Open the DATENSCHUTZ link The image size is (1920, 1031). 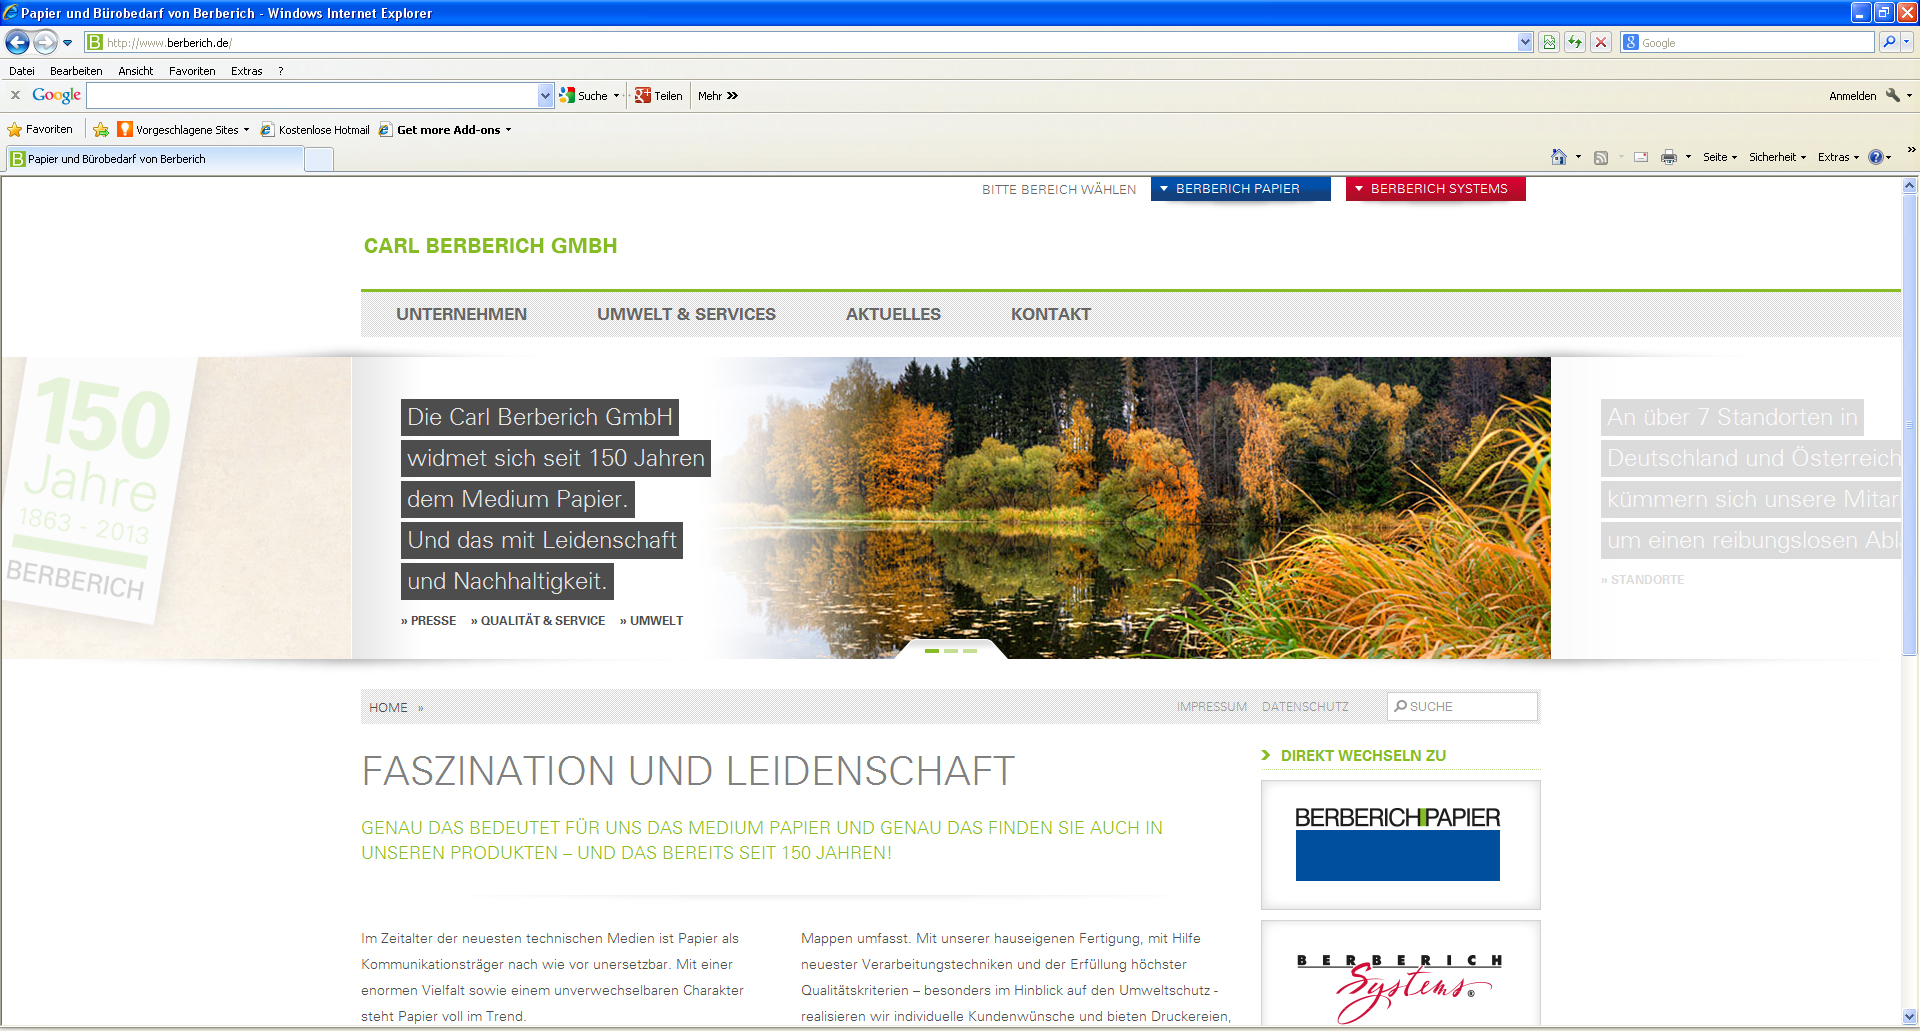1305,706
